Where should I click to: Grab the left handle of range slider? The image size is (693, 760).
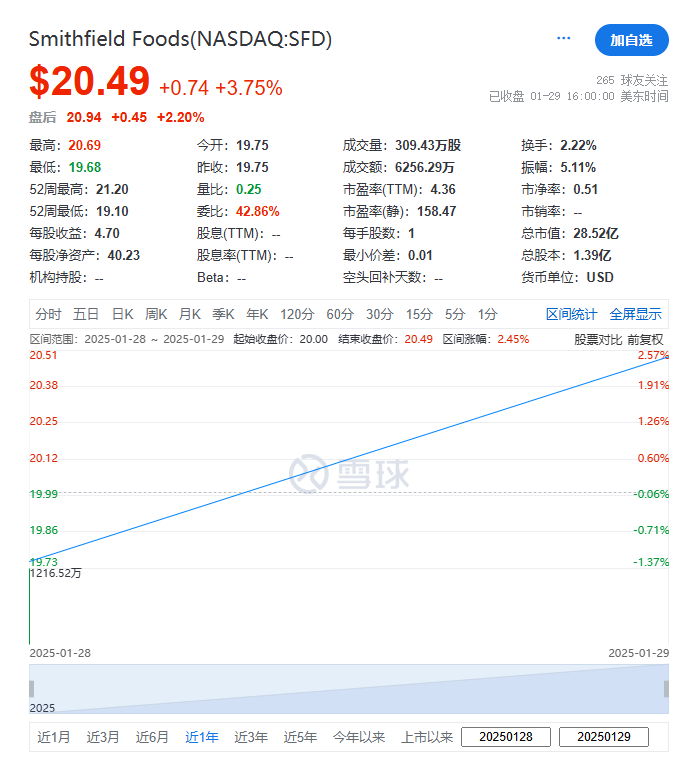point(32,689)
